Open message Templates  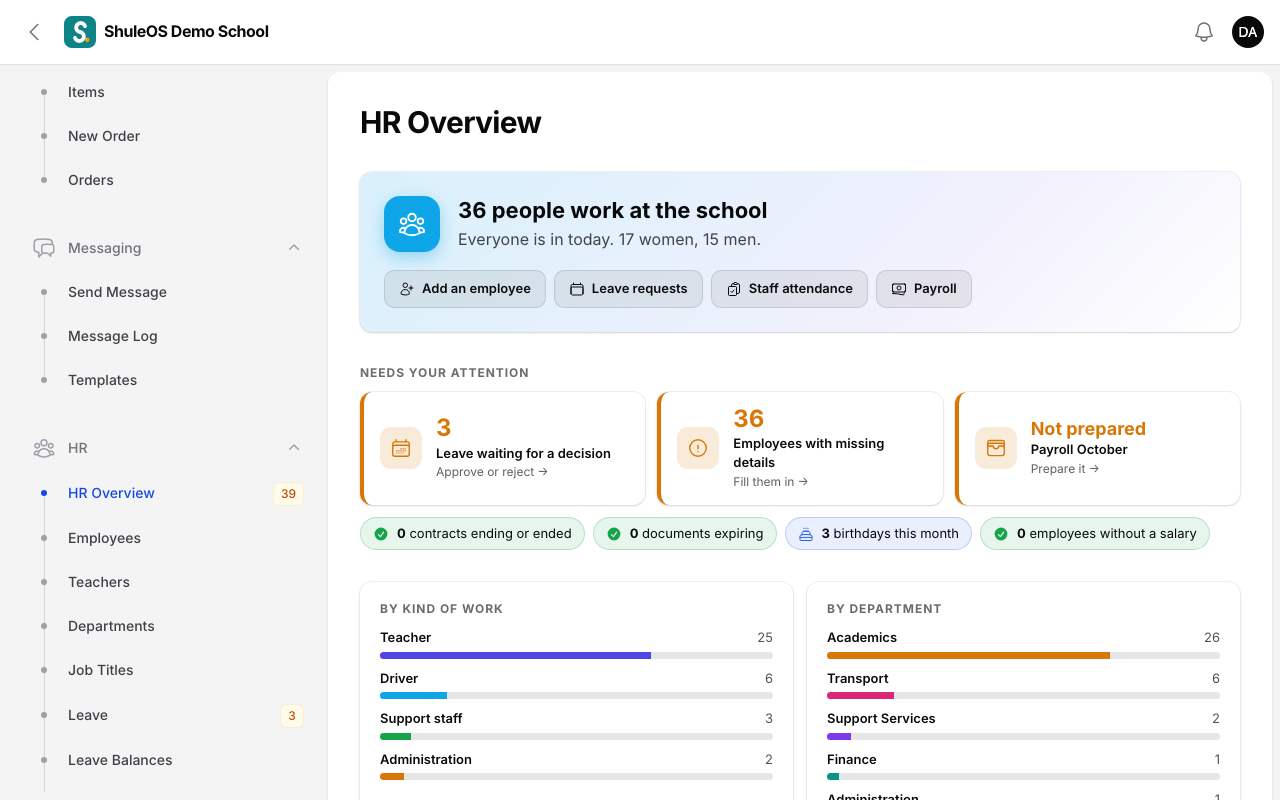(102, 380)
